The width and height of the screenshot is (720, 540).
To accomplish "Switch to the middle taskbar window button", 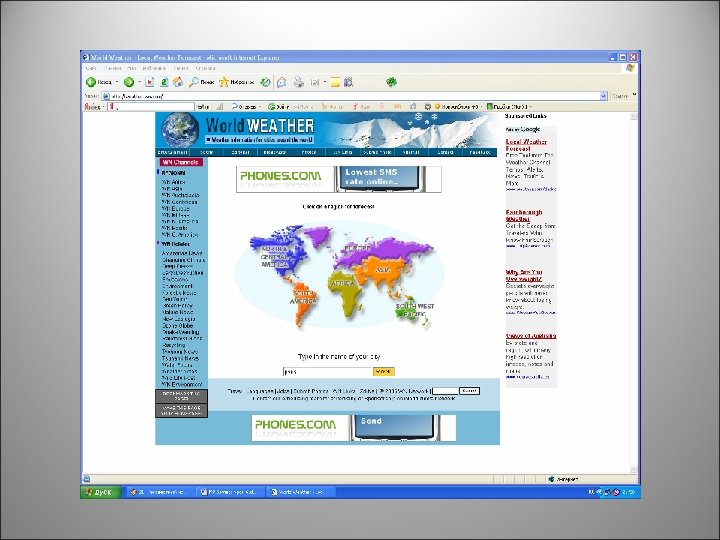I will [231, 492].
